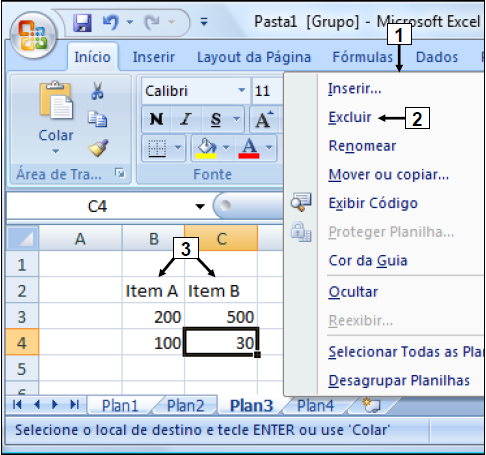
Task: Apply cell borders icon
Action: 157,148
